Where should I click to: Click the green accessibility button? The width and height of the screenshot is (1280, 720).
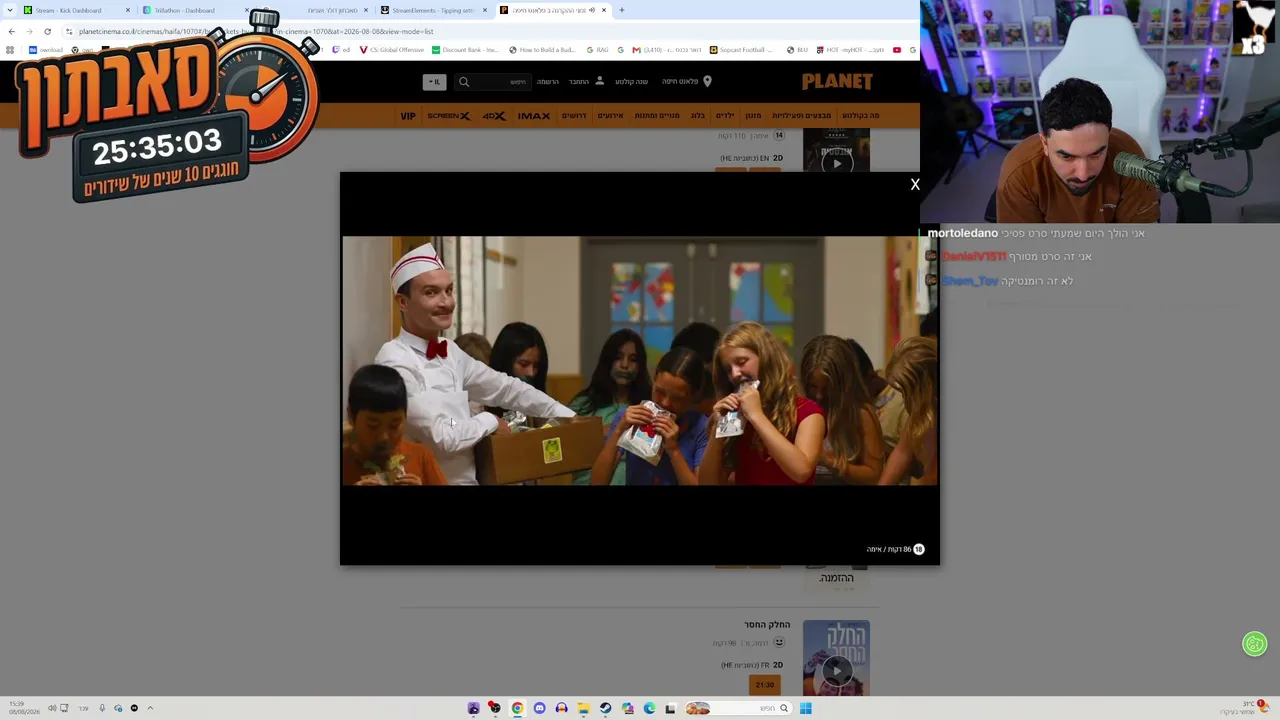(x=1255, y=644)
